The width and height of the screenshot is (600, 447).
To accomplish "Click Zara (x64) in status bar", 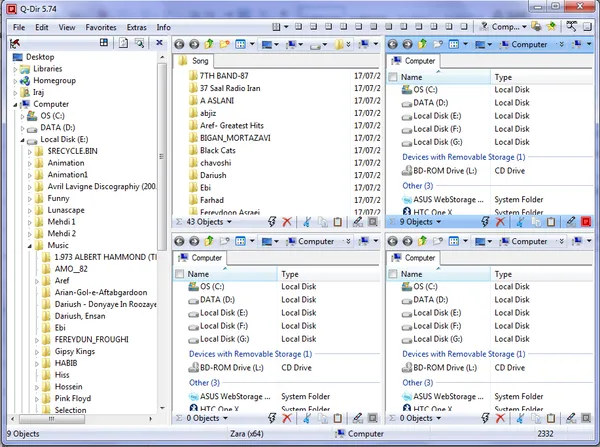I will [246, 434].
